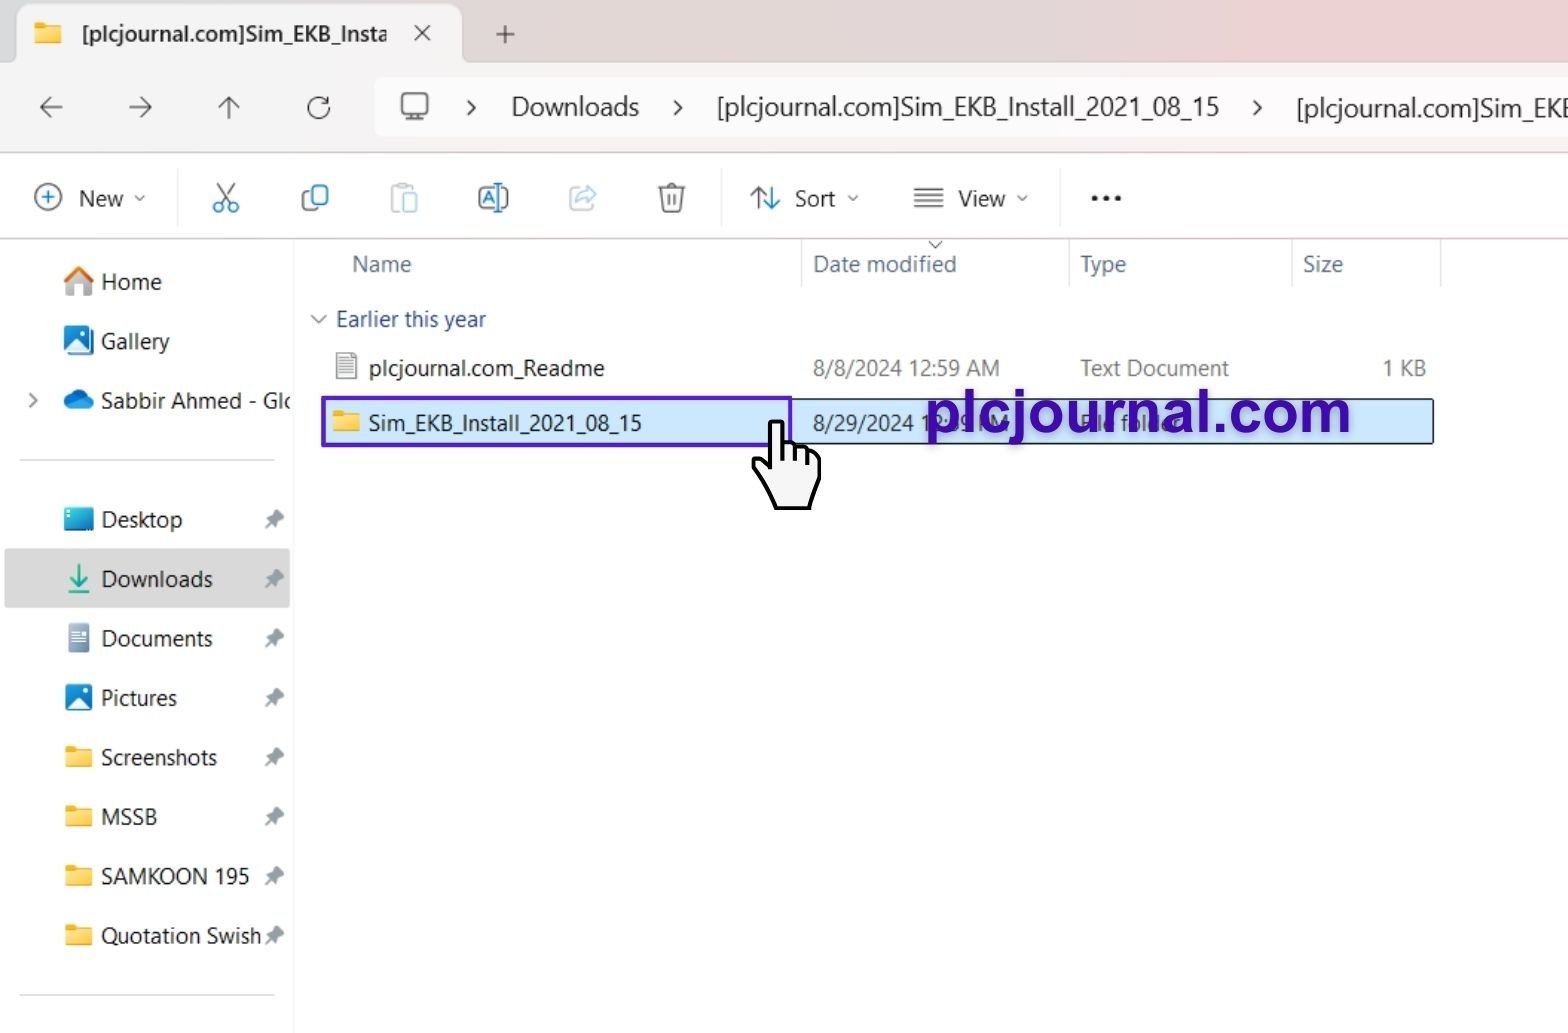This screenshot has width=1568, height=1033.
Task: Add a new tab with the plus button
Action: point(505,34)
